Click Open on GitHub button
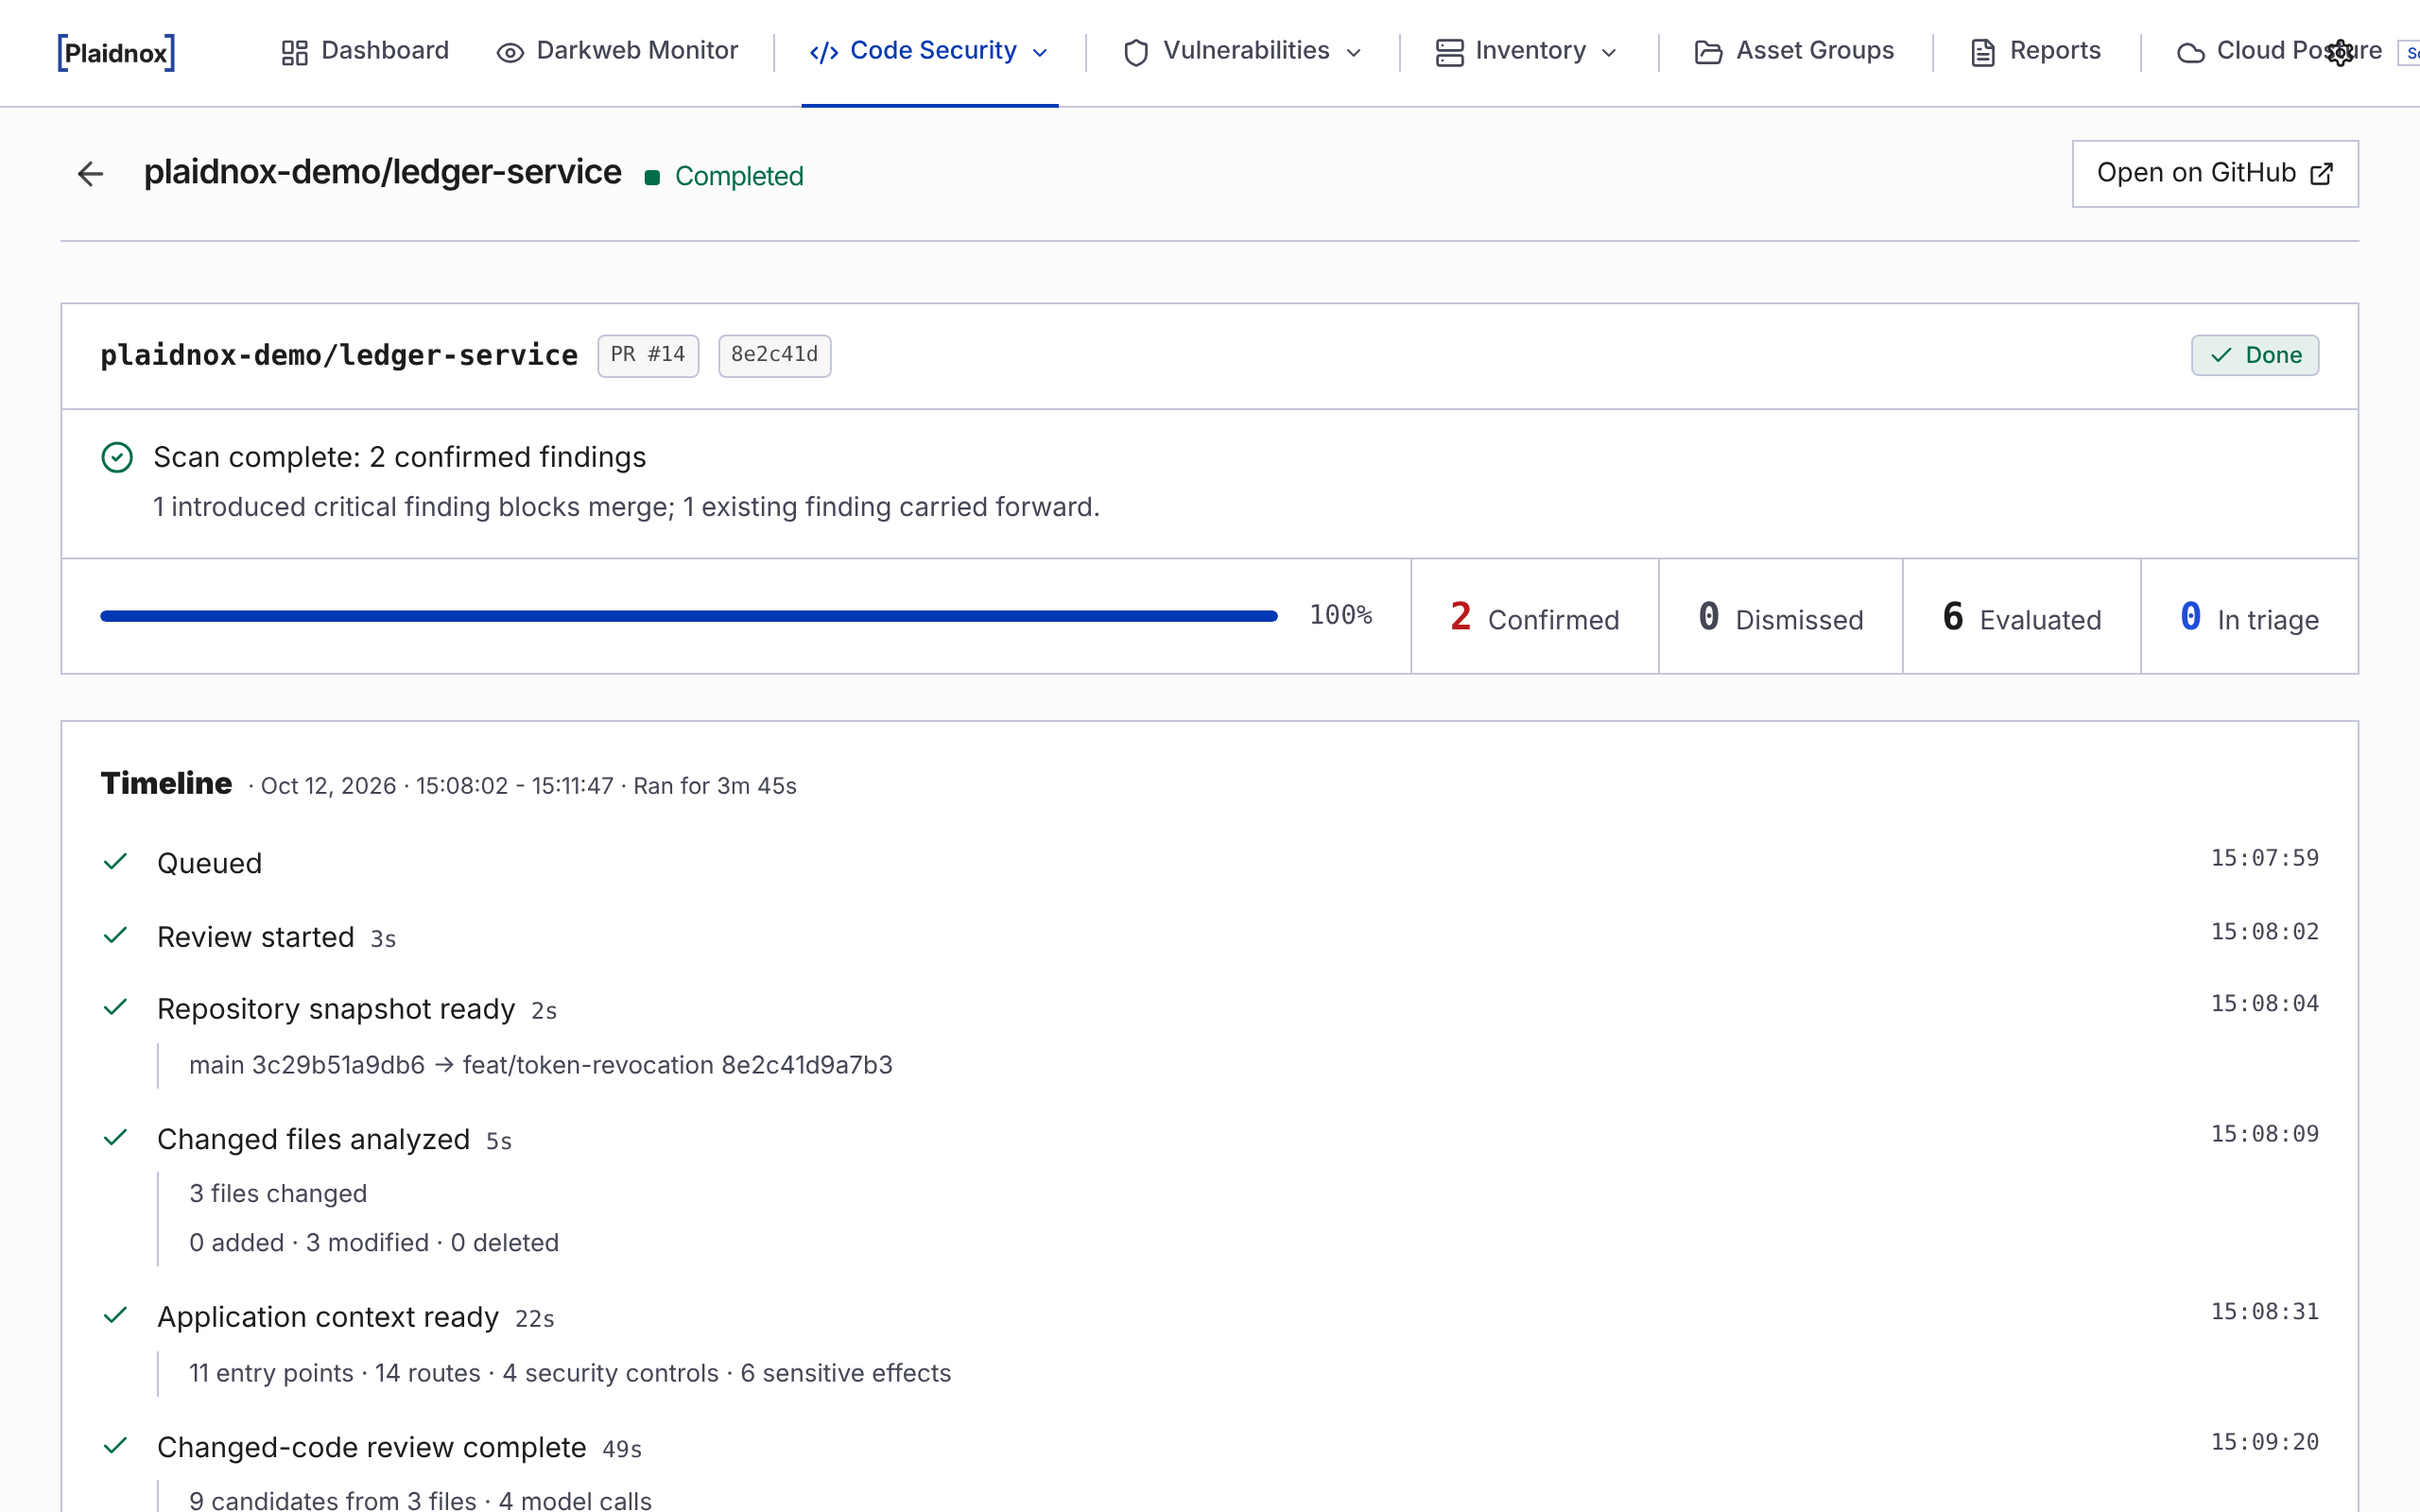 tap(2215, 174)
